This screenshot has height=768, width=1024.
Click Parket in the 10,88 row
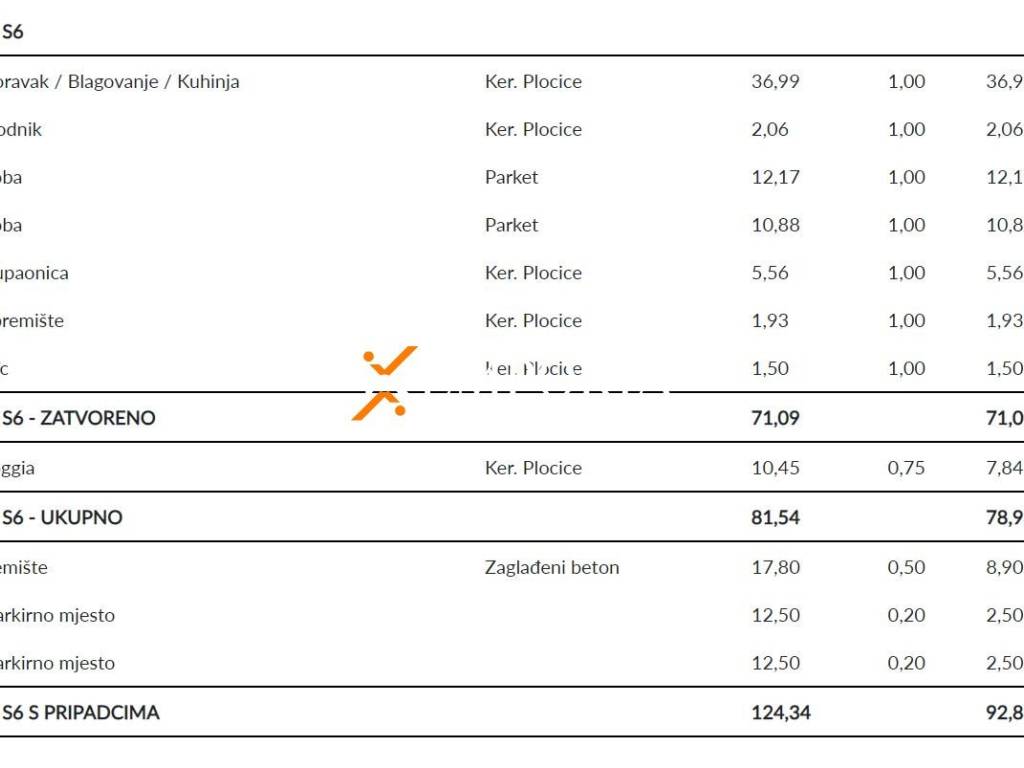tap(511, 225)
